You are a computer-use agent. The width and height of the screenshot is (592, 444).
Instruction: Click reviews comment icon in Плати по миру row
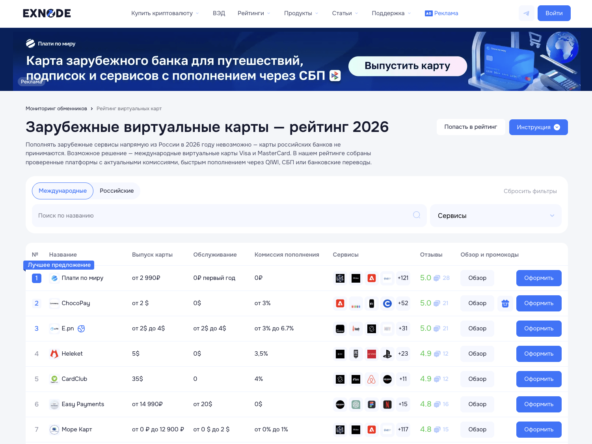[437, 278]
